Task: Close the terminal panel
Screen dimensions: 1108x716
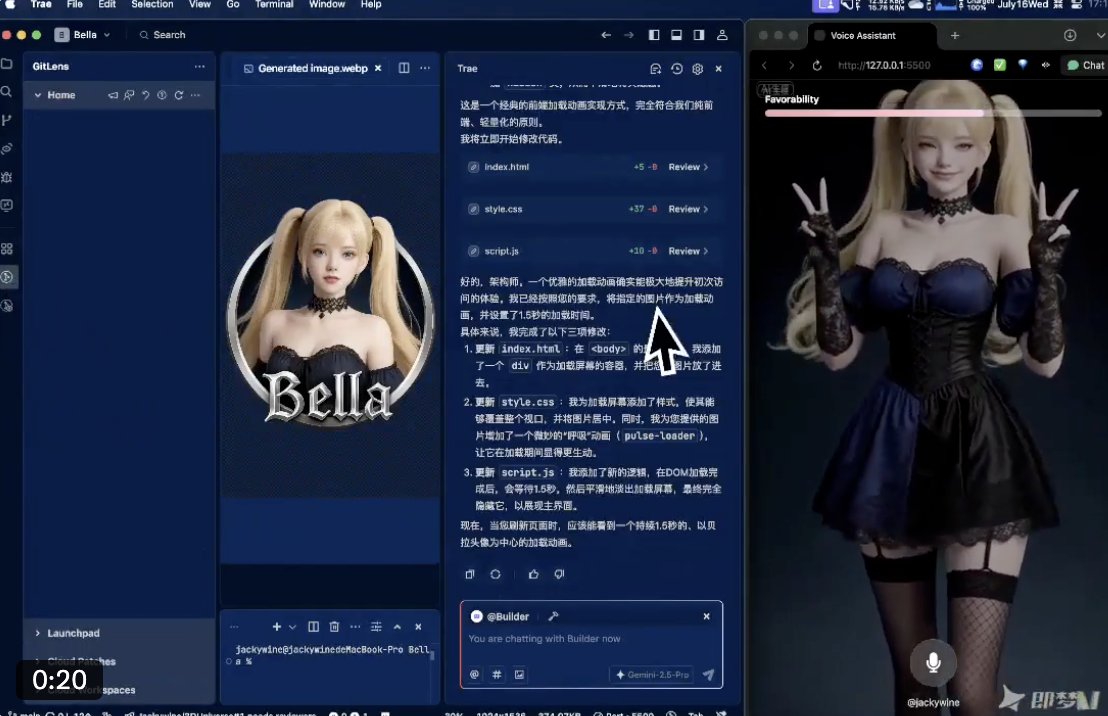Action: pos(418,627)
